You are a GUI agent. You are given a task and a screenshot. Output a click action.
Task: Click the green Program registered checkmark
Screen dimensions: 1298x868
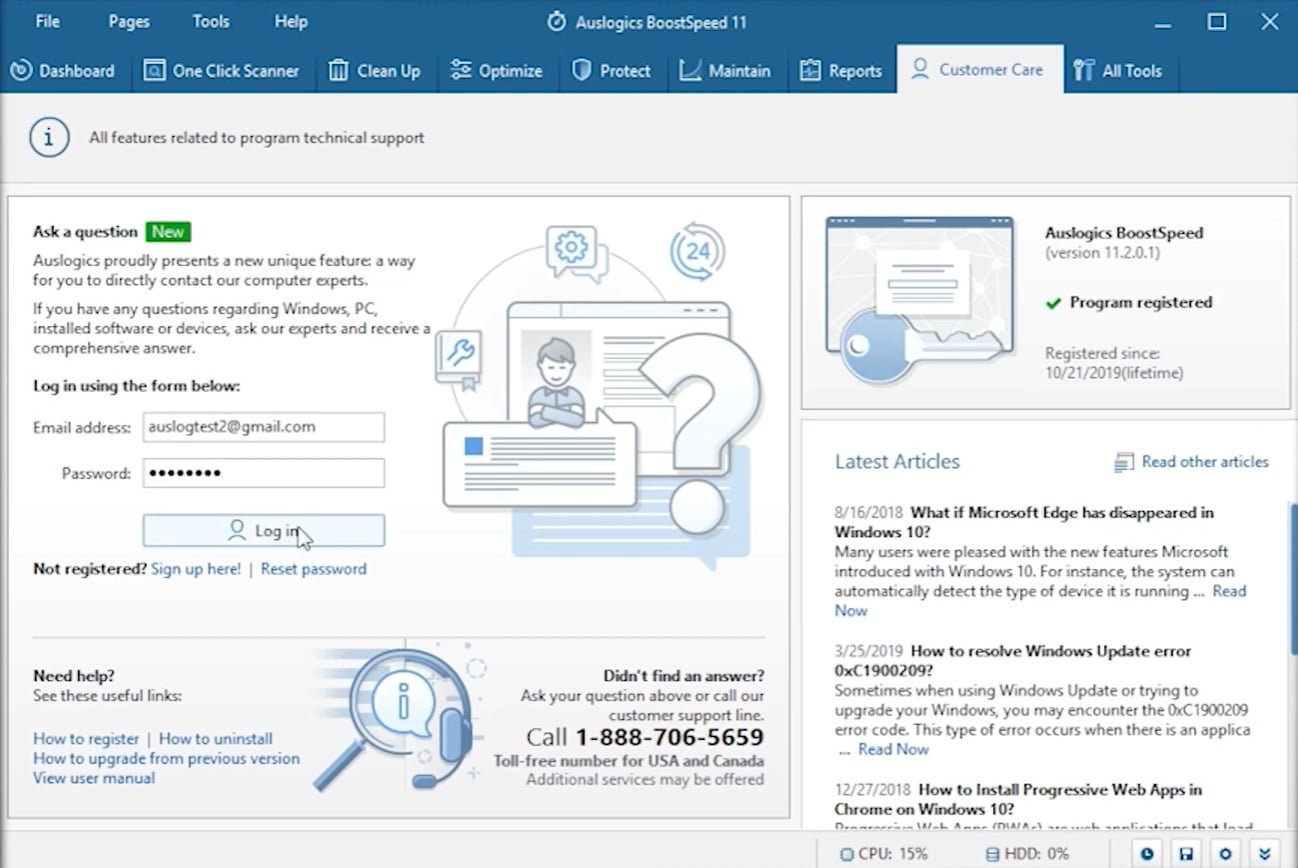[1053, 303]
